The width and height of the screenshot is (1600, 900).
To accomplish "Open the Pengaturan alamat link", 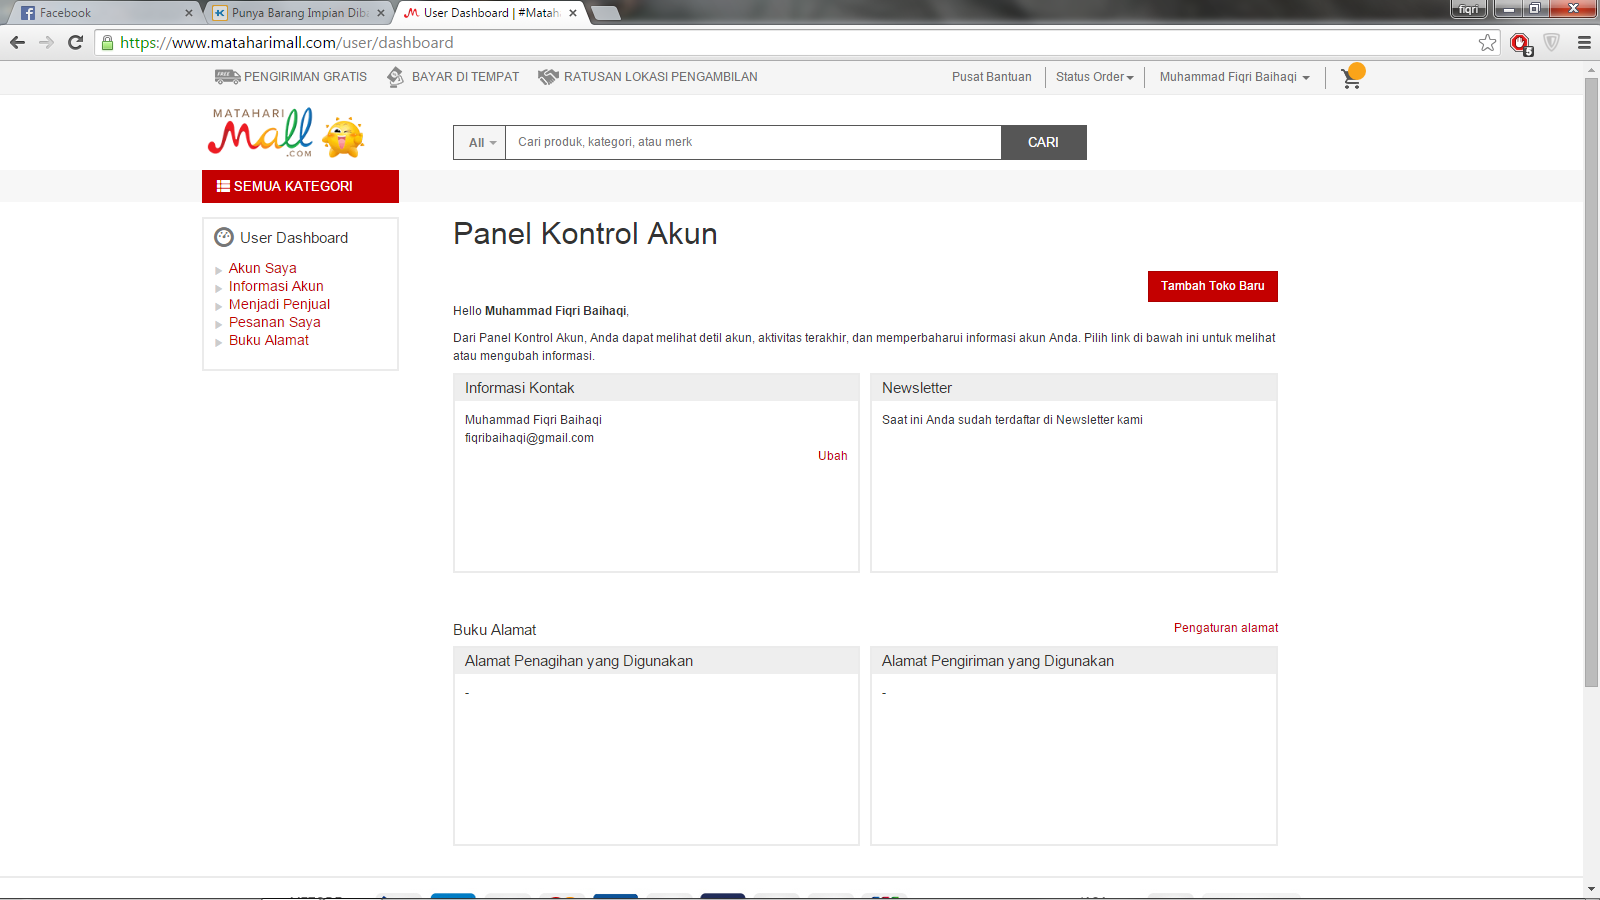I will coord(1225,628).
